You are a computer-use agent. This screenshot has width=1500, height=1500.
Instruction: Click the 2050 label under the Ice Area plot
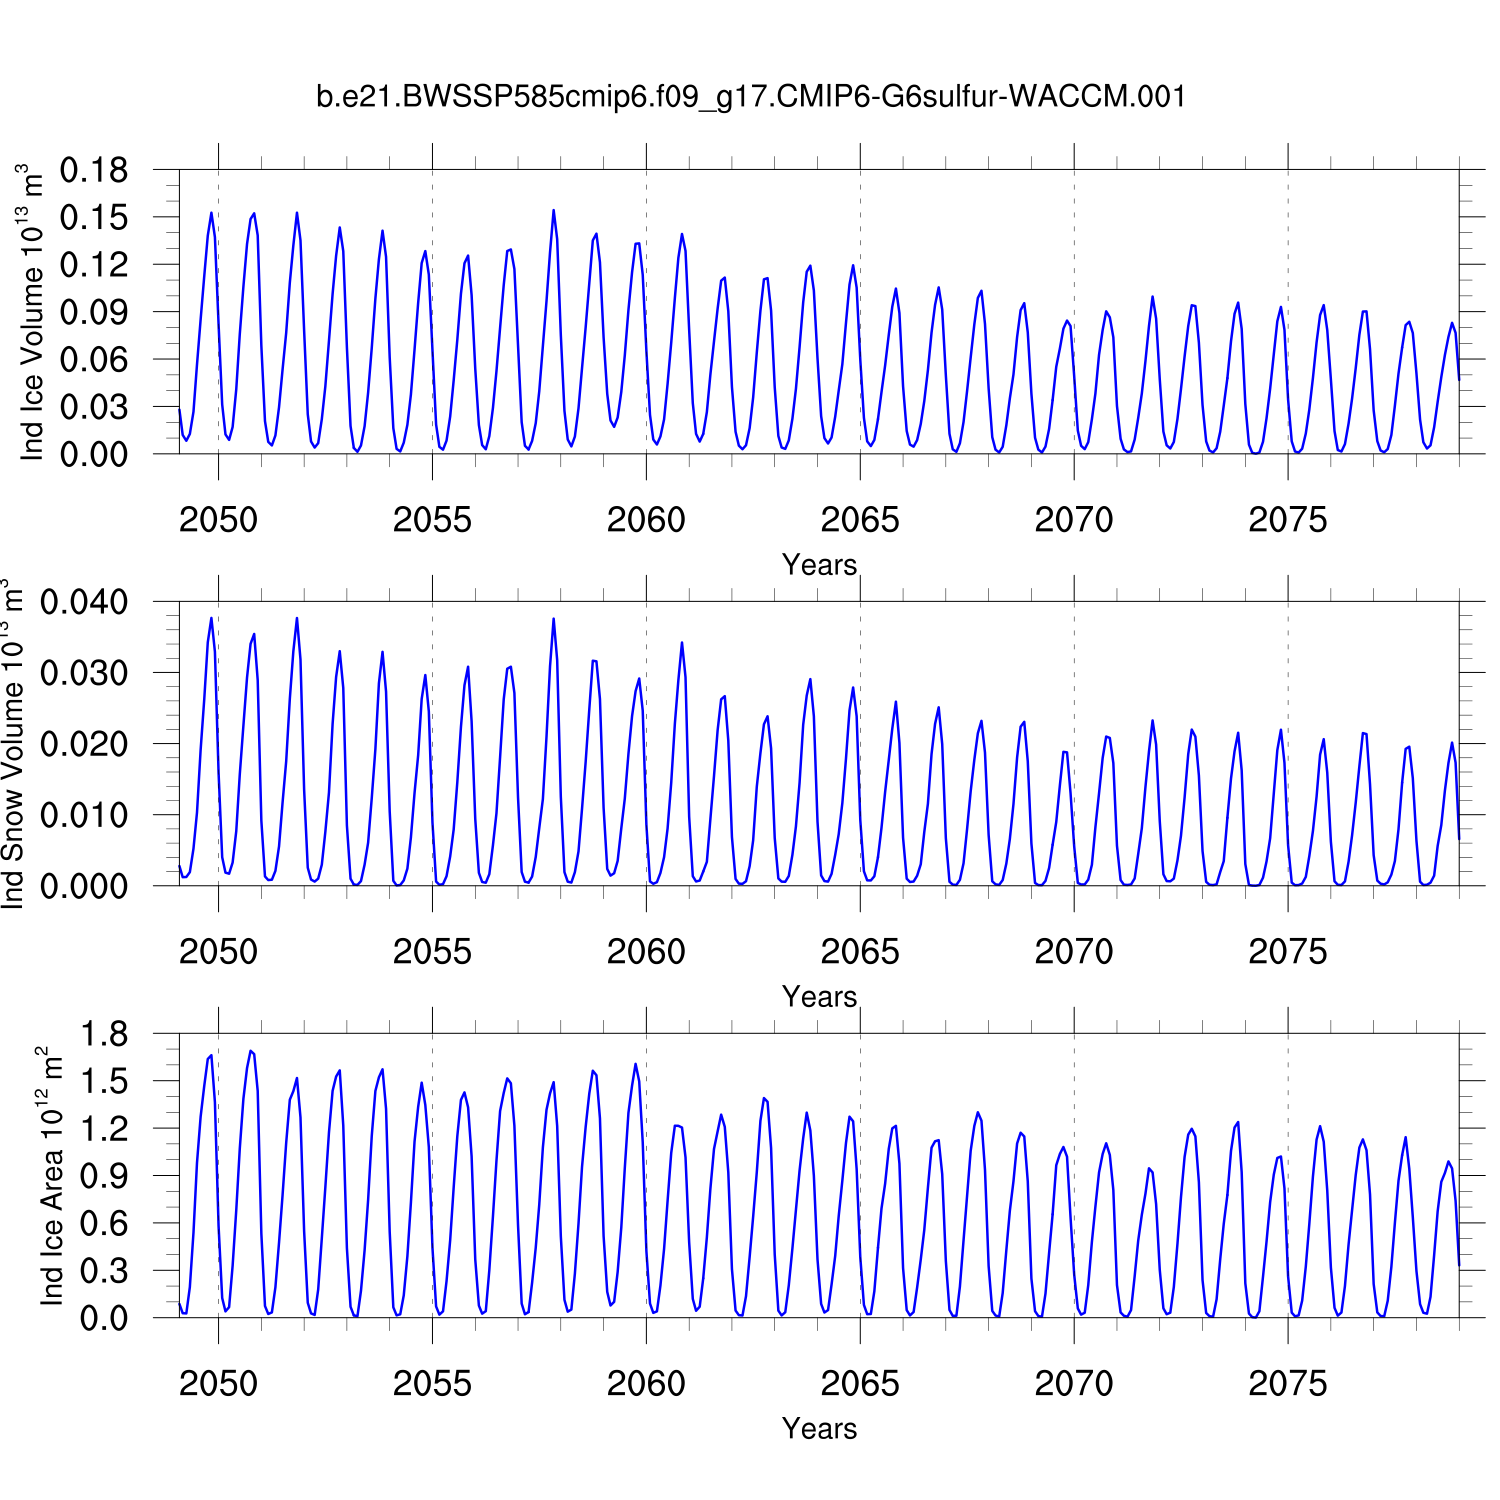[218, 1384]
